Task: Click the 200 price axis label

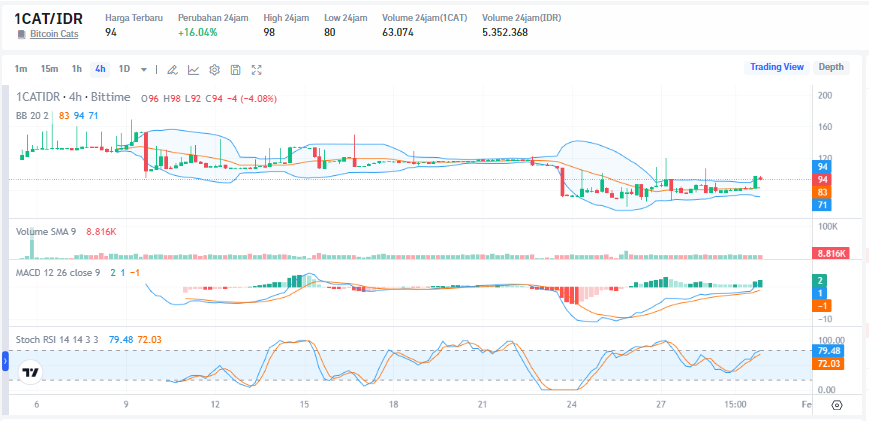Action: (x=825, y=95)
